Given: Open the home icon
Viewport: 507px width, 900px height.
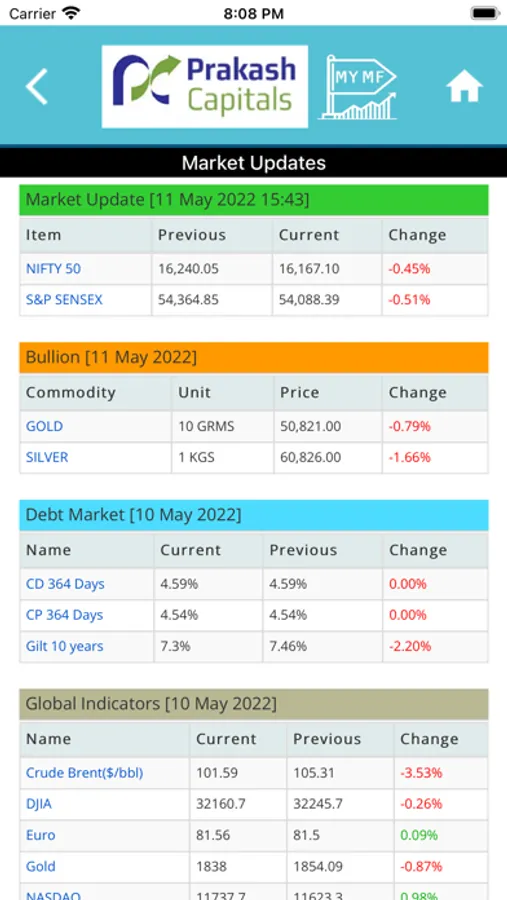Looking at the screenshot, I should [464, 87].
